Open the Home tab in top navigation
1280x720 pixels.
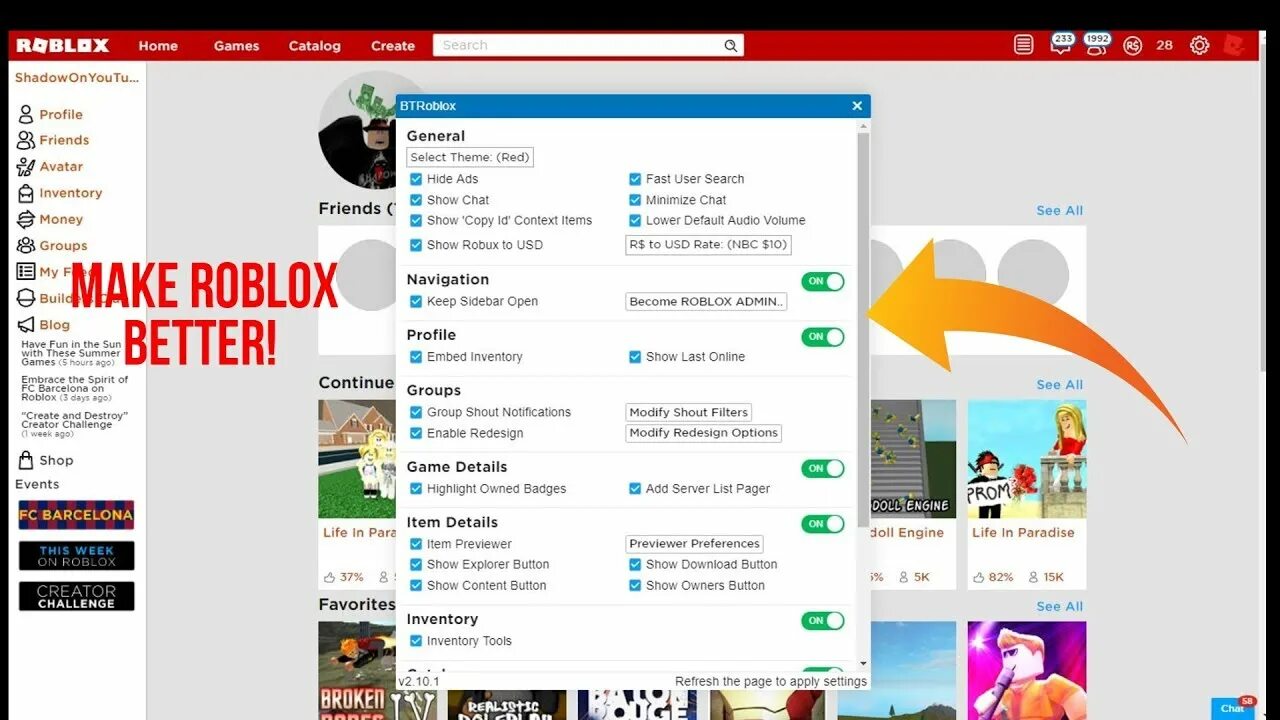coord(158,46)
